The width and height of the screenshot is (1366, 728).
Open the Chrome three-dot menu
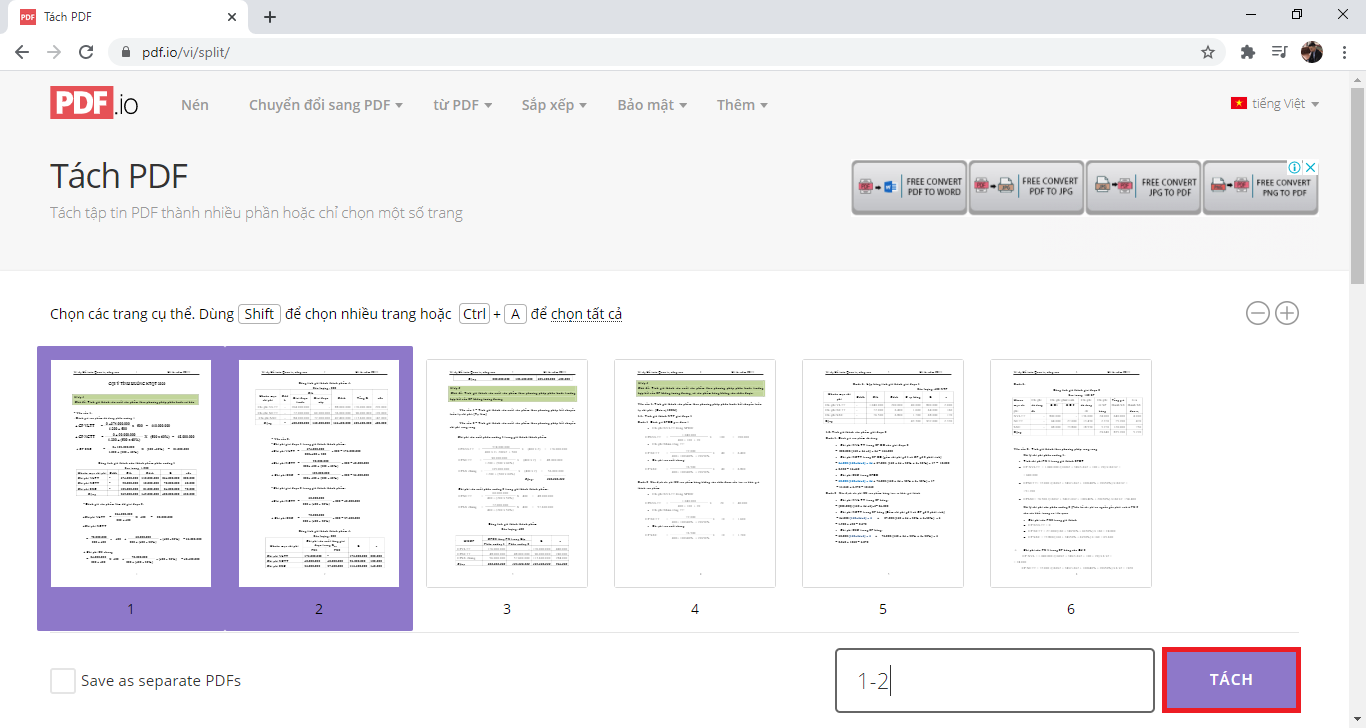[1344, 52]
